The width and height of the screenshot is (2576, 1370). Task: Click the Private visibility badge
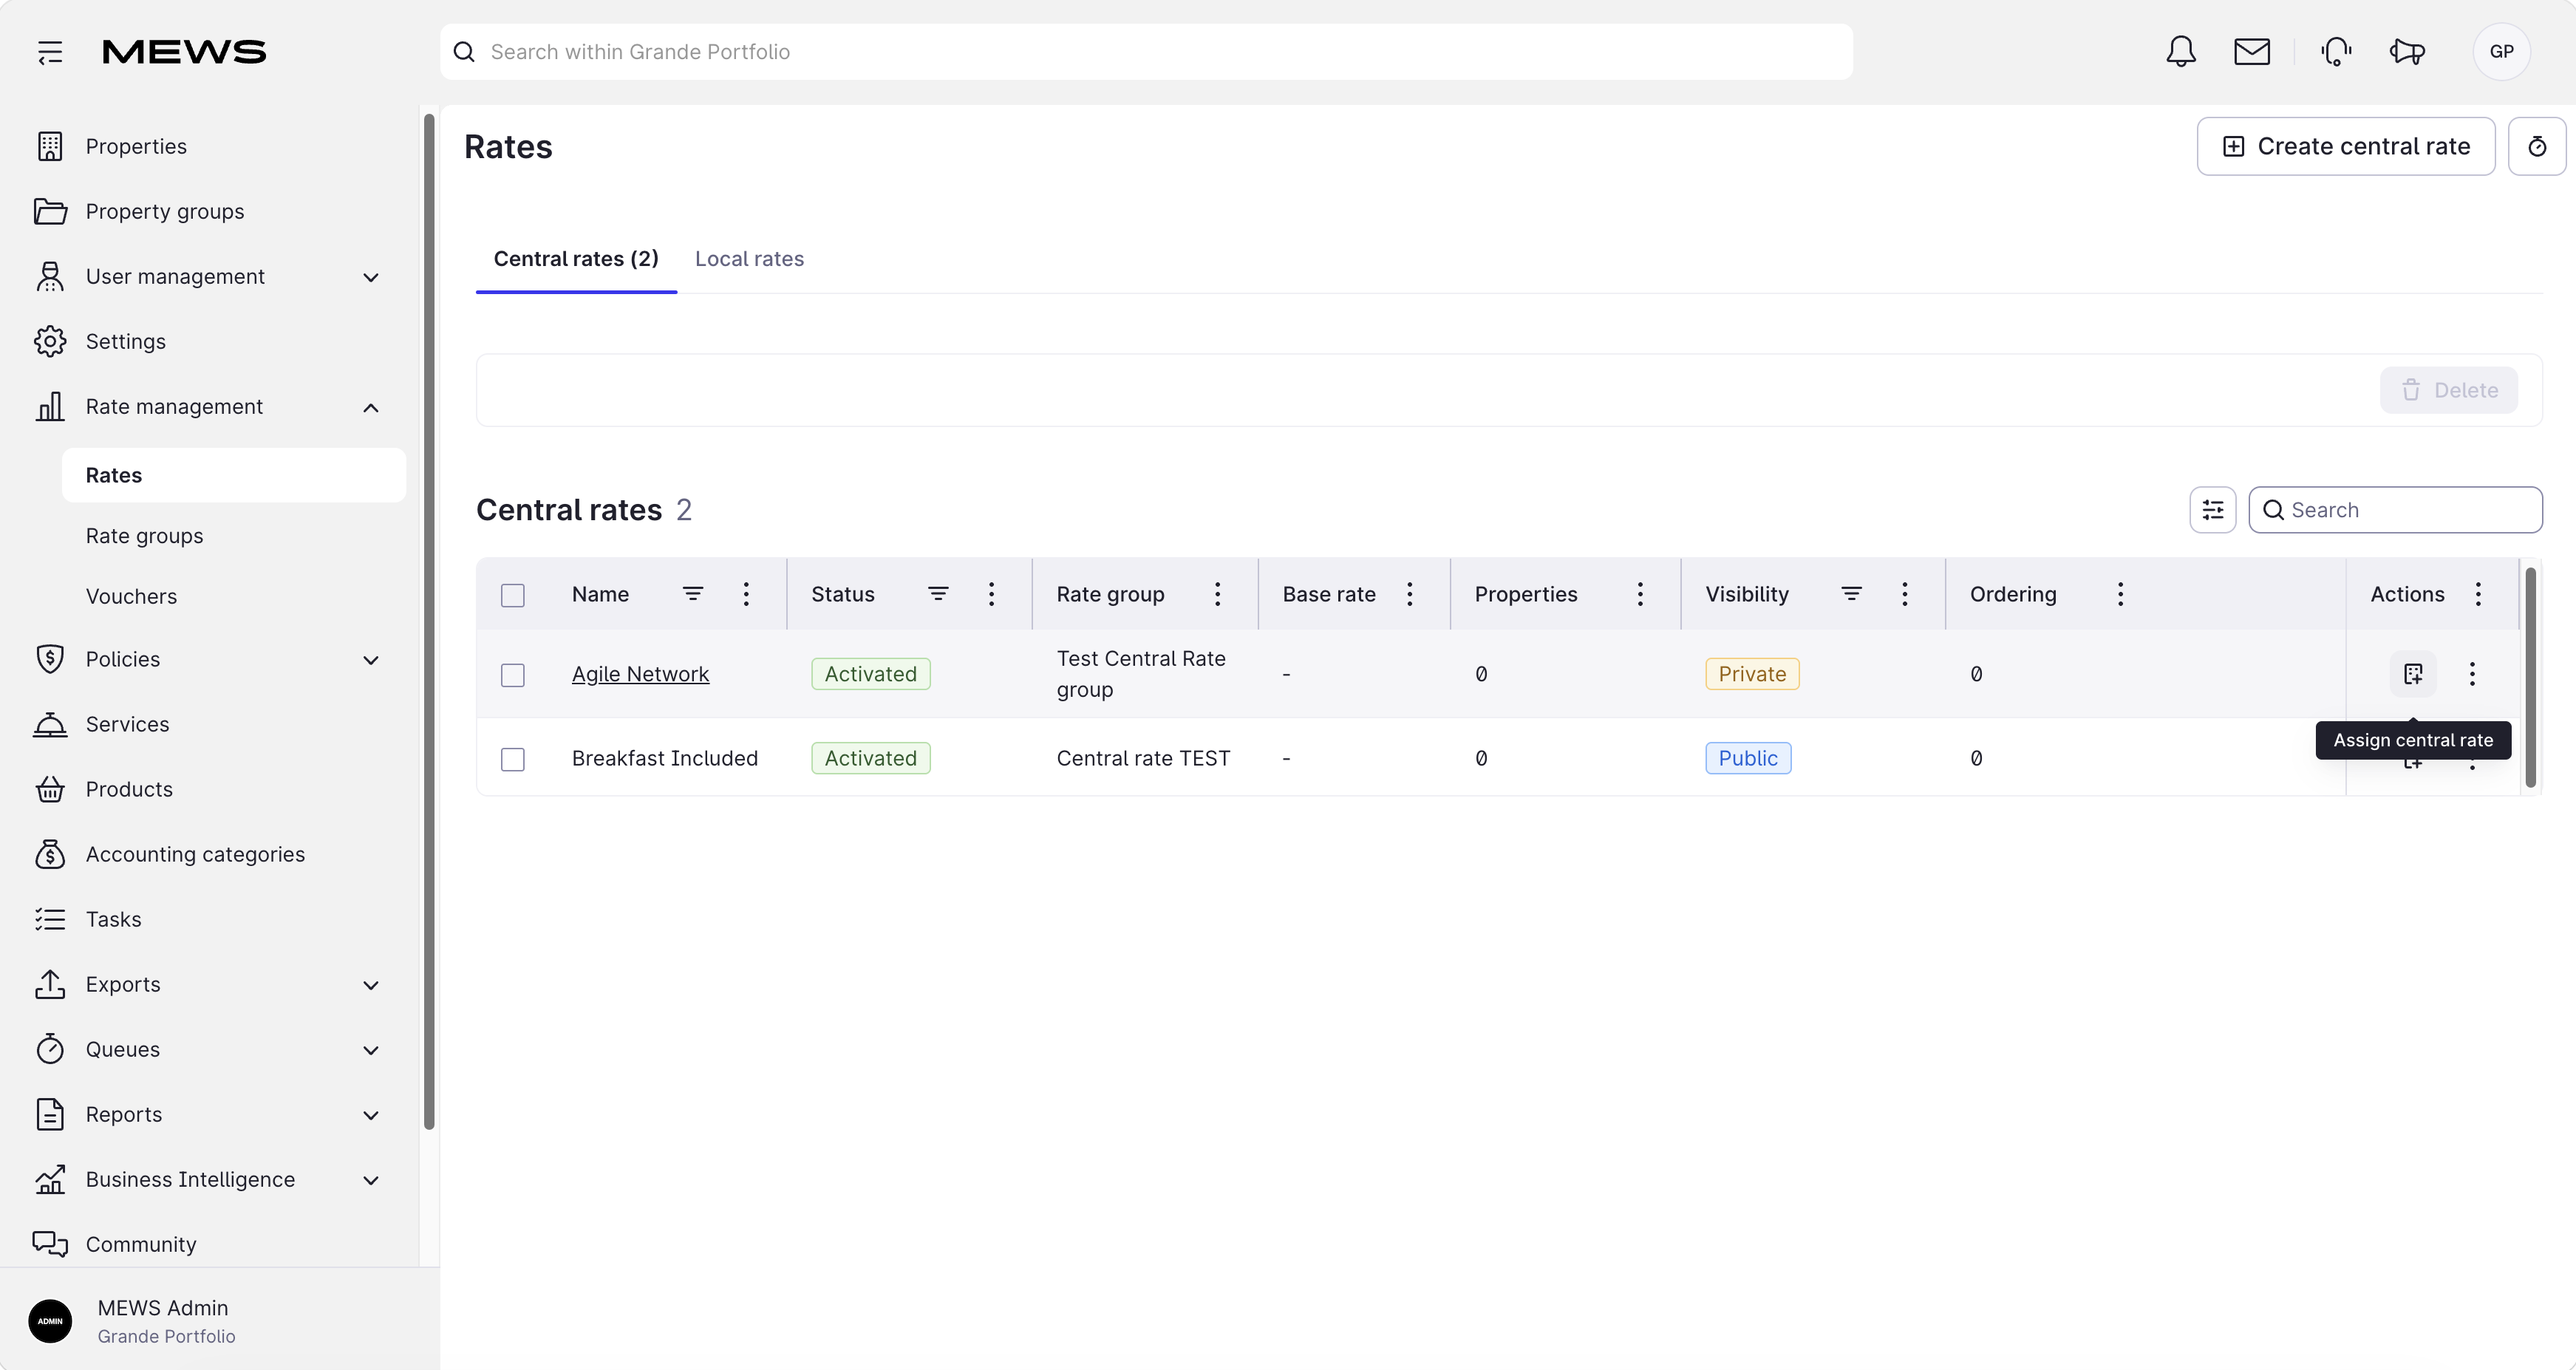(x=1752, y=674)
